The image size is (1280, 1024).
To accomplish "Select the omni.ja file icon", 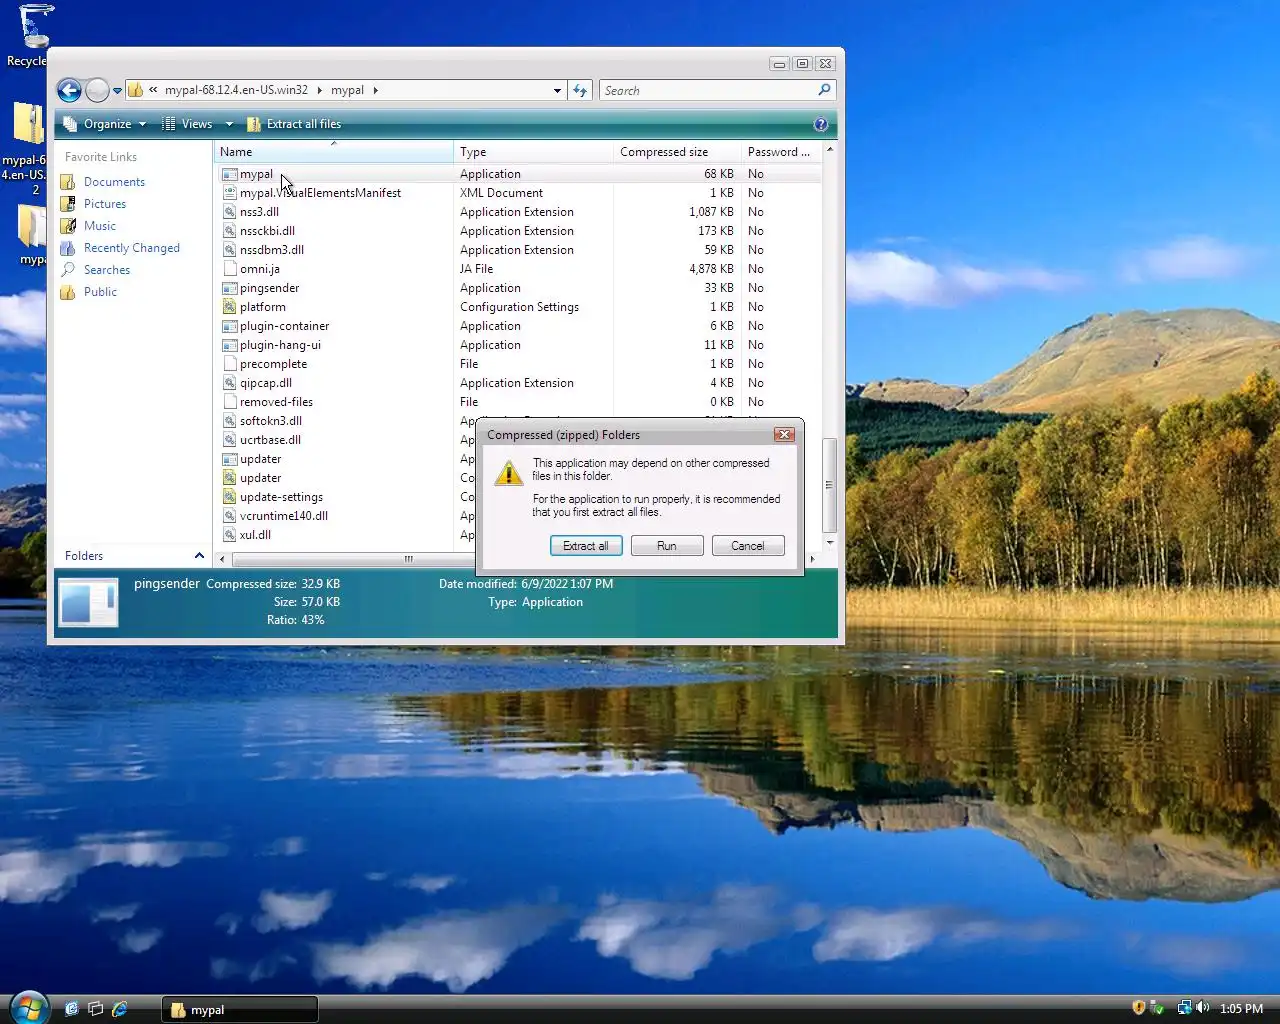I will coord(230,269).
